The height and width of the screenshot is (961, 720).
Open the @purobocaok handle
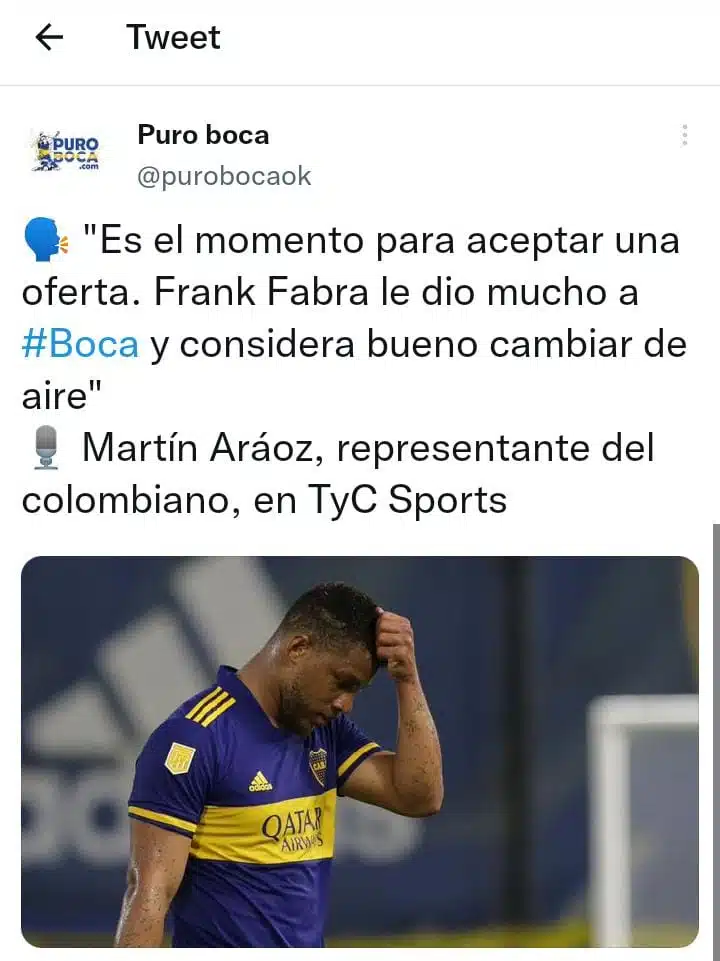pyautogui.click(x=224, y=177)
